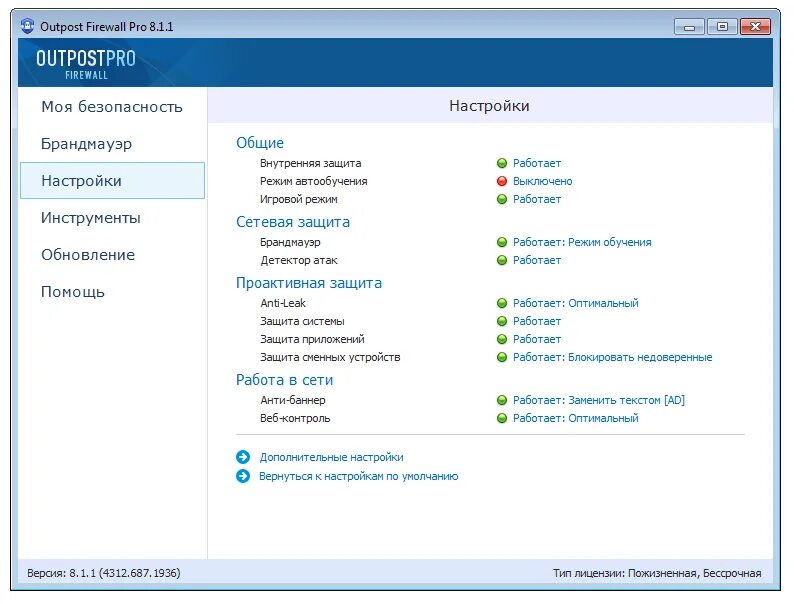
Task: Open Работает: Режим обучения link
Action: point(582,242)
